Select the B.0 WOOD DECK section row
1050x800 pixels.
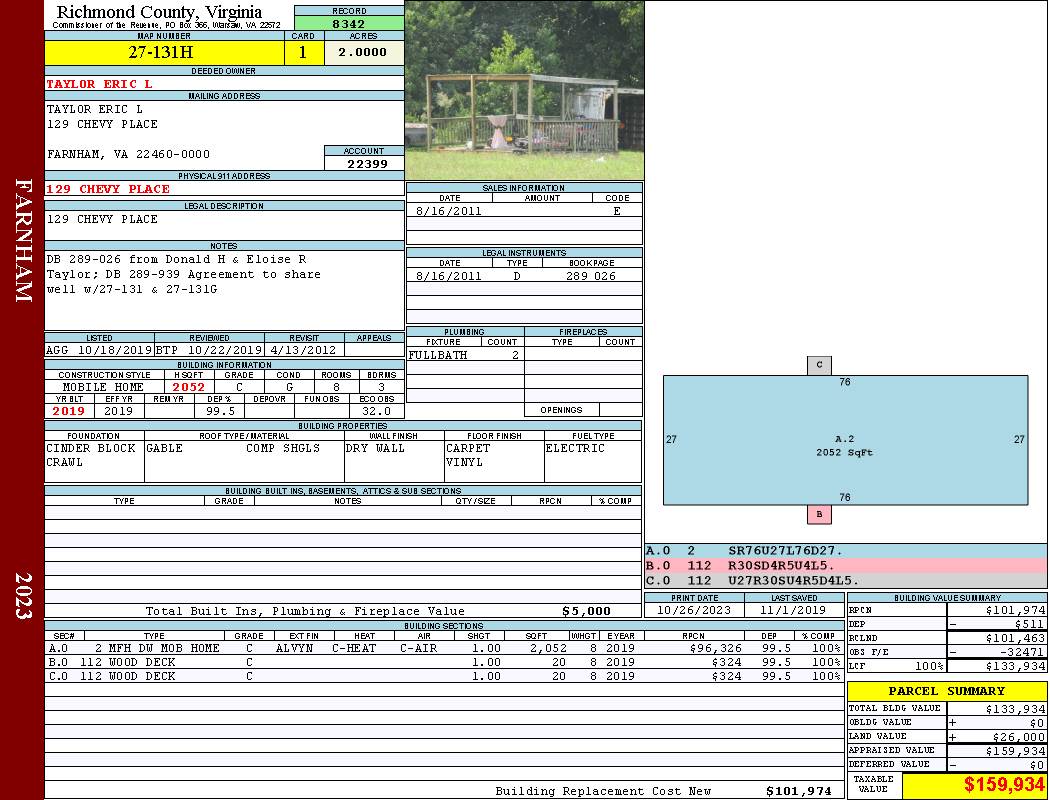[x=444, y=662]
